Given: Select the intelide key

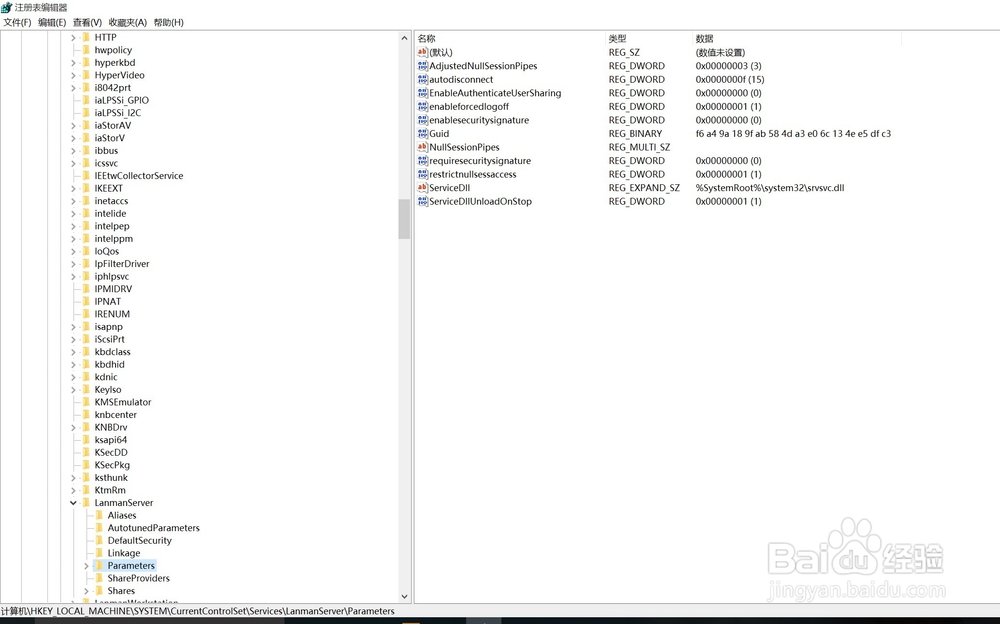Looking at the screenshot, I should (x=110, y=213).
